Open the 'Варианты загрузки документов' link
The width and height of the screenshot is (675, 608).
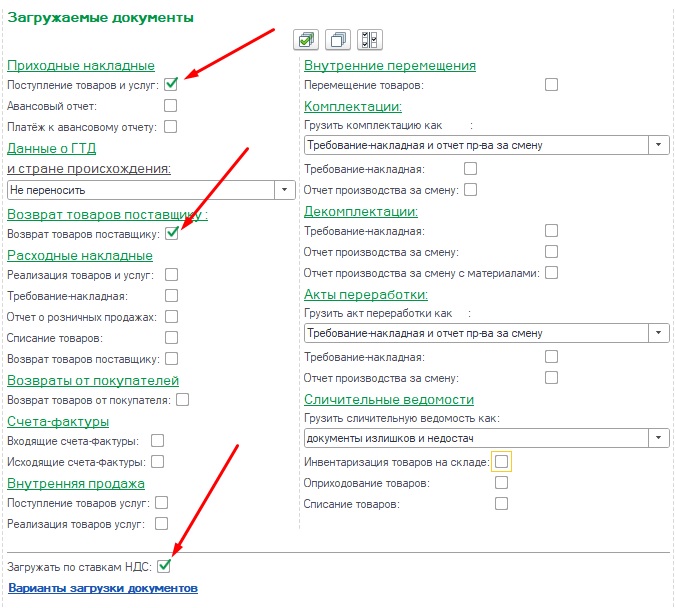point(103,587)
